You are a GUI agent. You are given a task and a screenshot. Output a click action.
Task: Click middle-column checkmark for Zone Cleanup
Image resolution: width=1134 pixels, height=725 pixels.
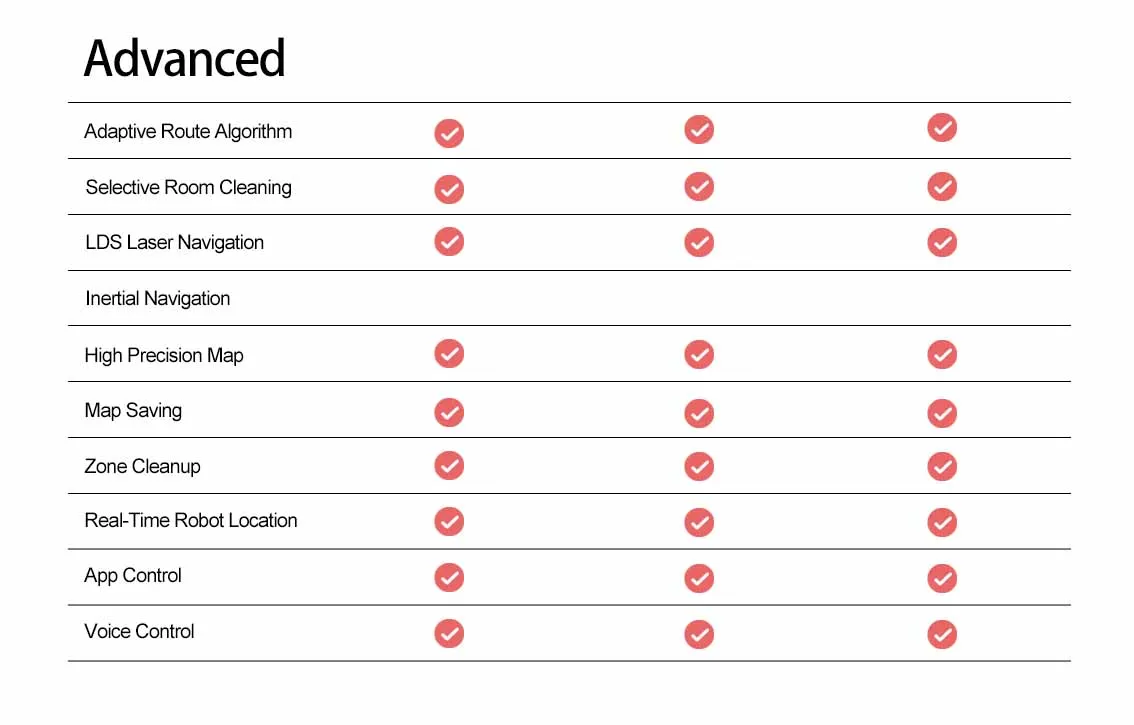[x=699, y=467]
